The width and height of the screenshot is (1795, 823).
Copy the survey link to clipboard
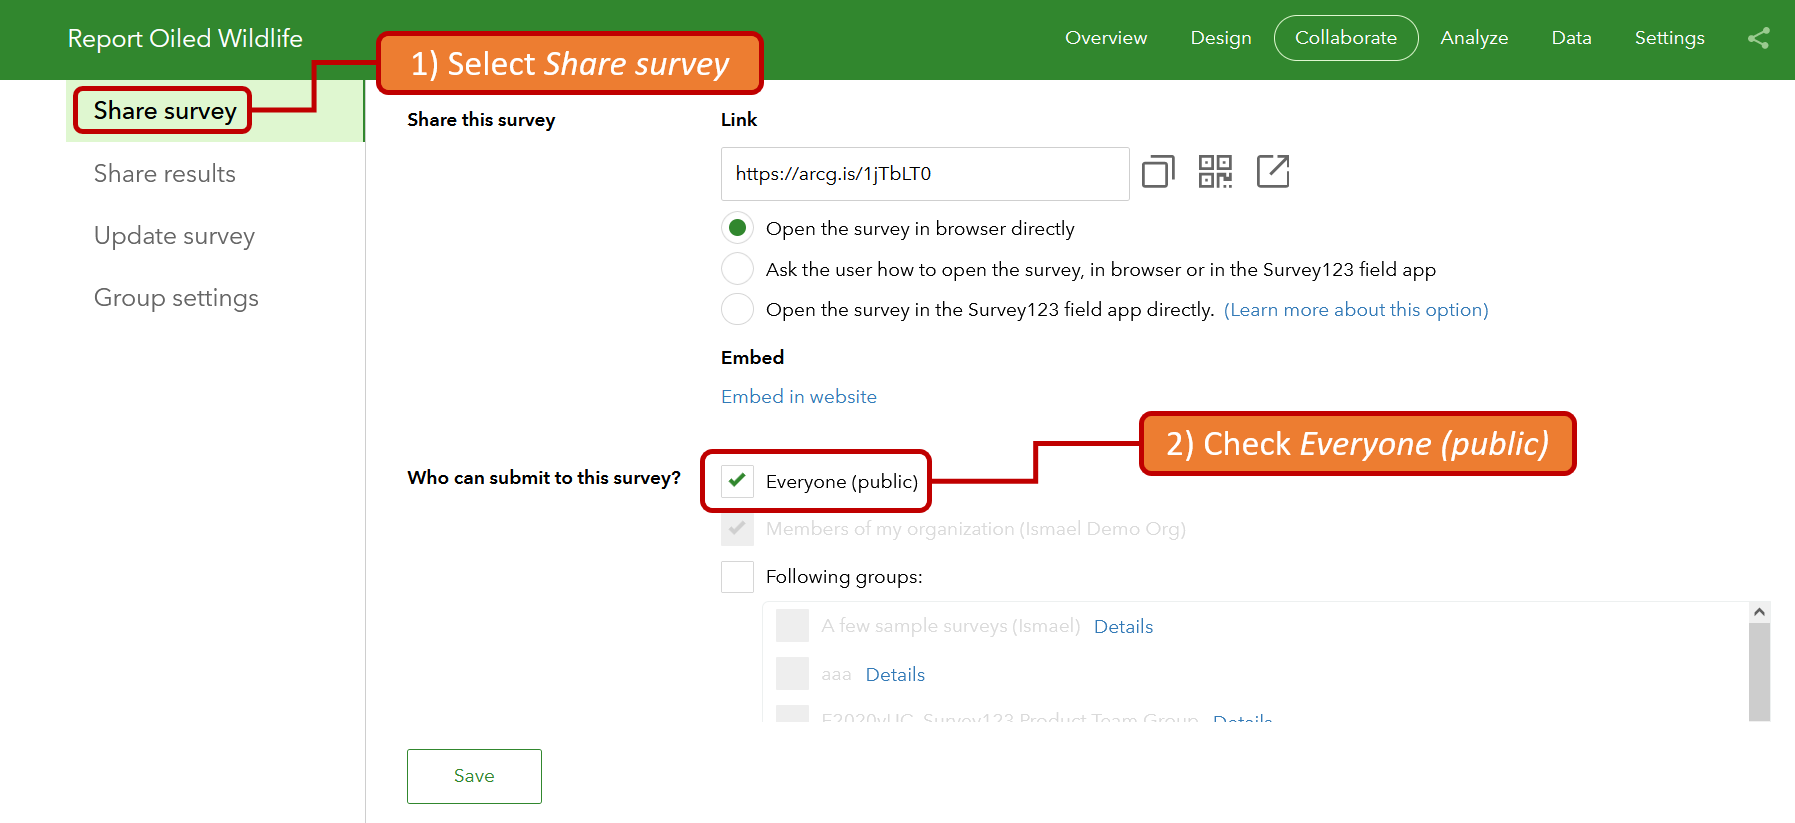point(1158,172)
